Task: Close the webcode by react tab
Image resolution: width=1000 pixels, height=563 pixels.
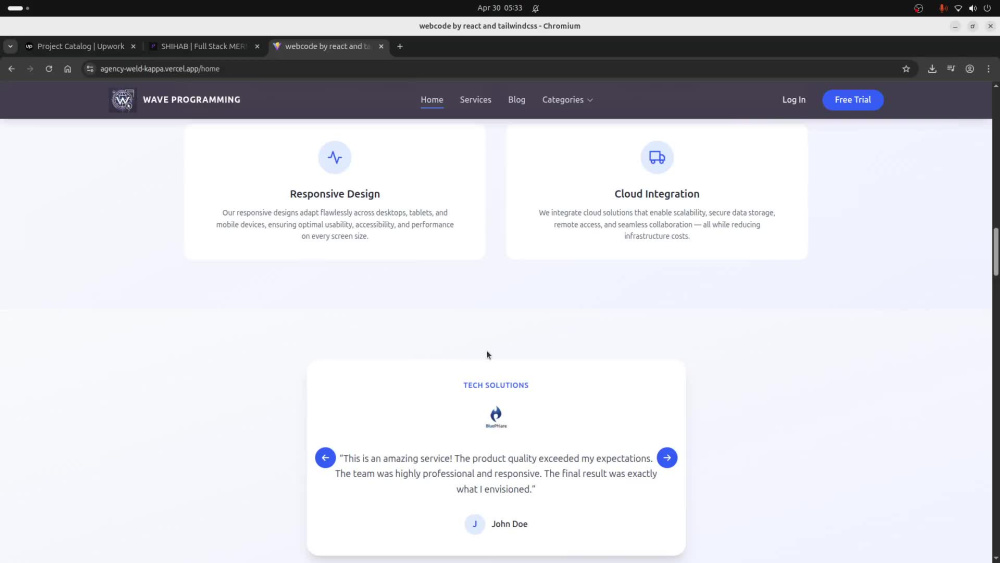Action: (381, 47)
